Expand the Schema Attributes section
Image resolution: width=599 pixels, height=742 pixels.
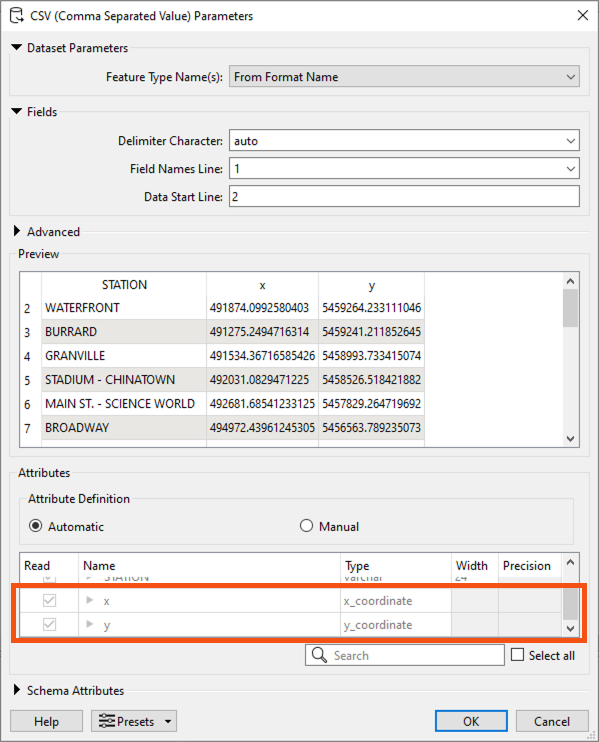pyautogui.click(x=17, y=690)
